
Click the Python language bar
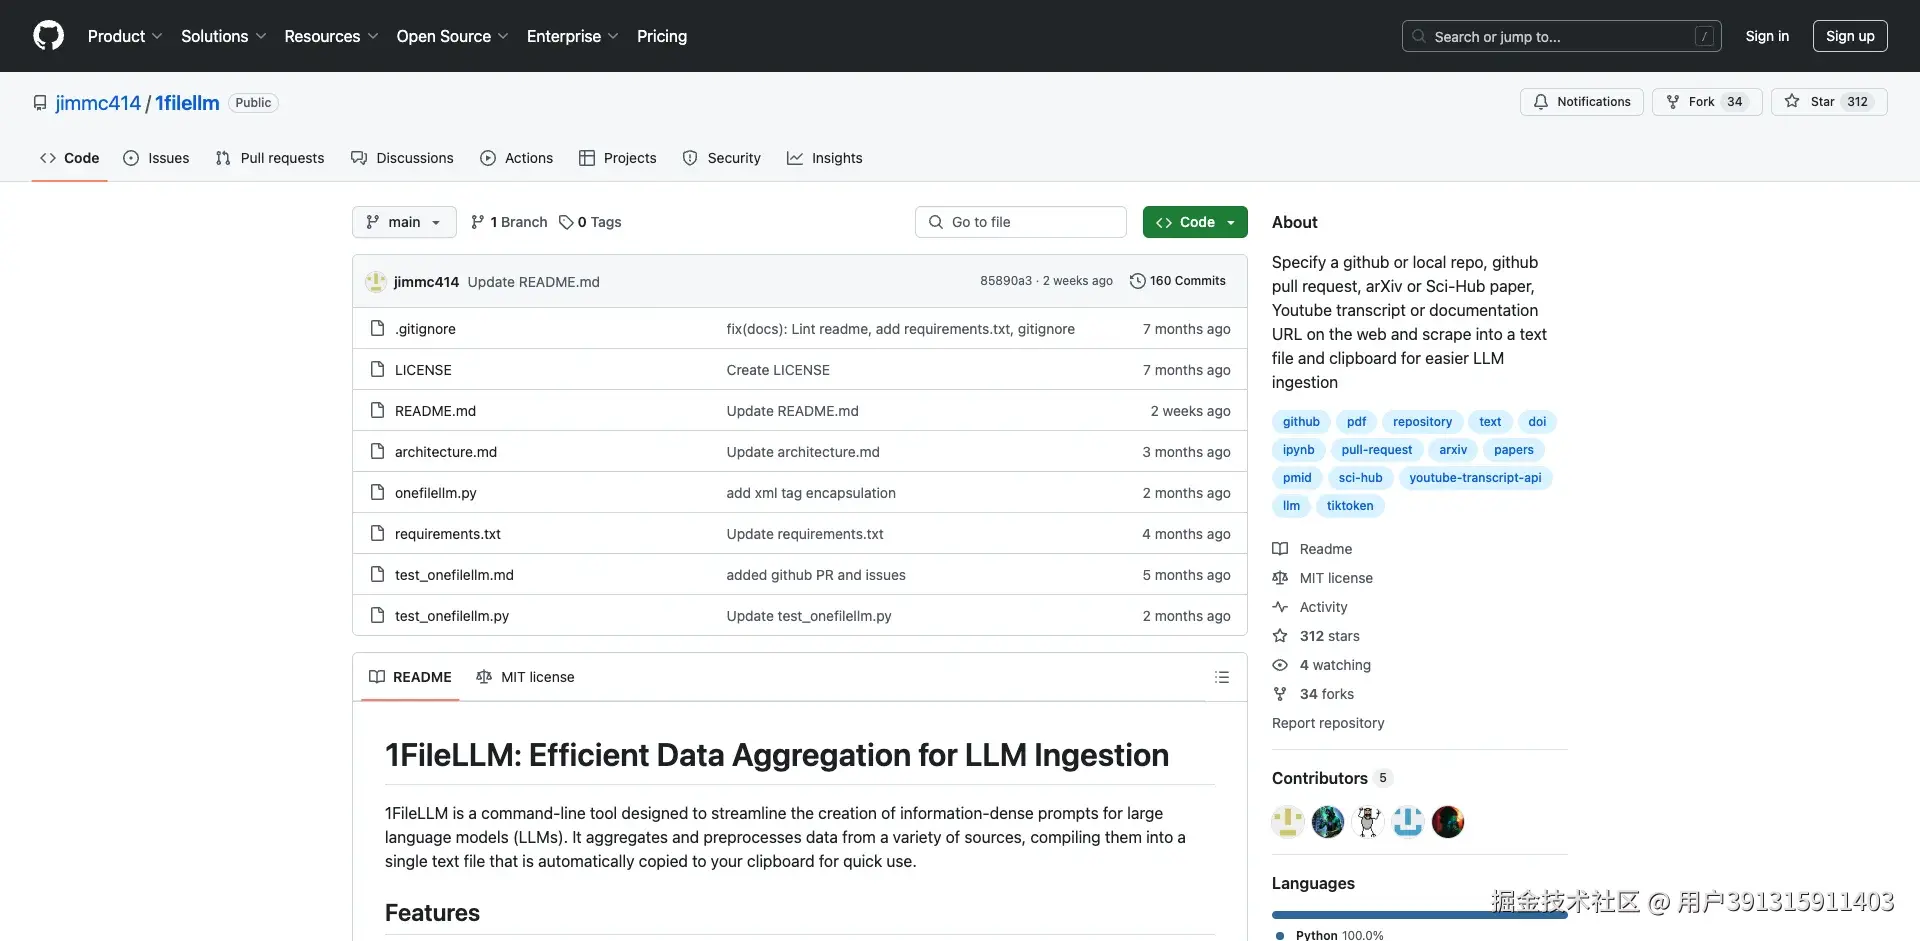coord(1420,914)
